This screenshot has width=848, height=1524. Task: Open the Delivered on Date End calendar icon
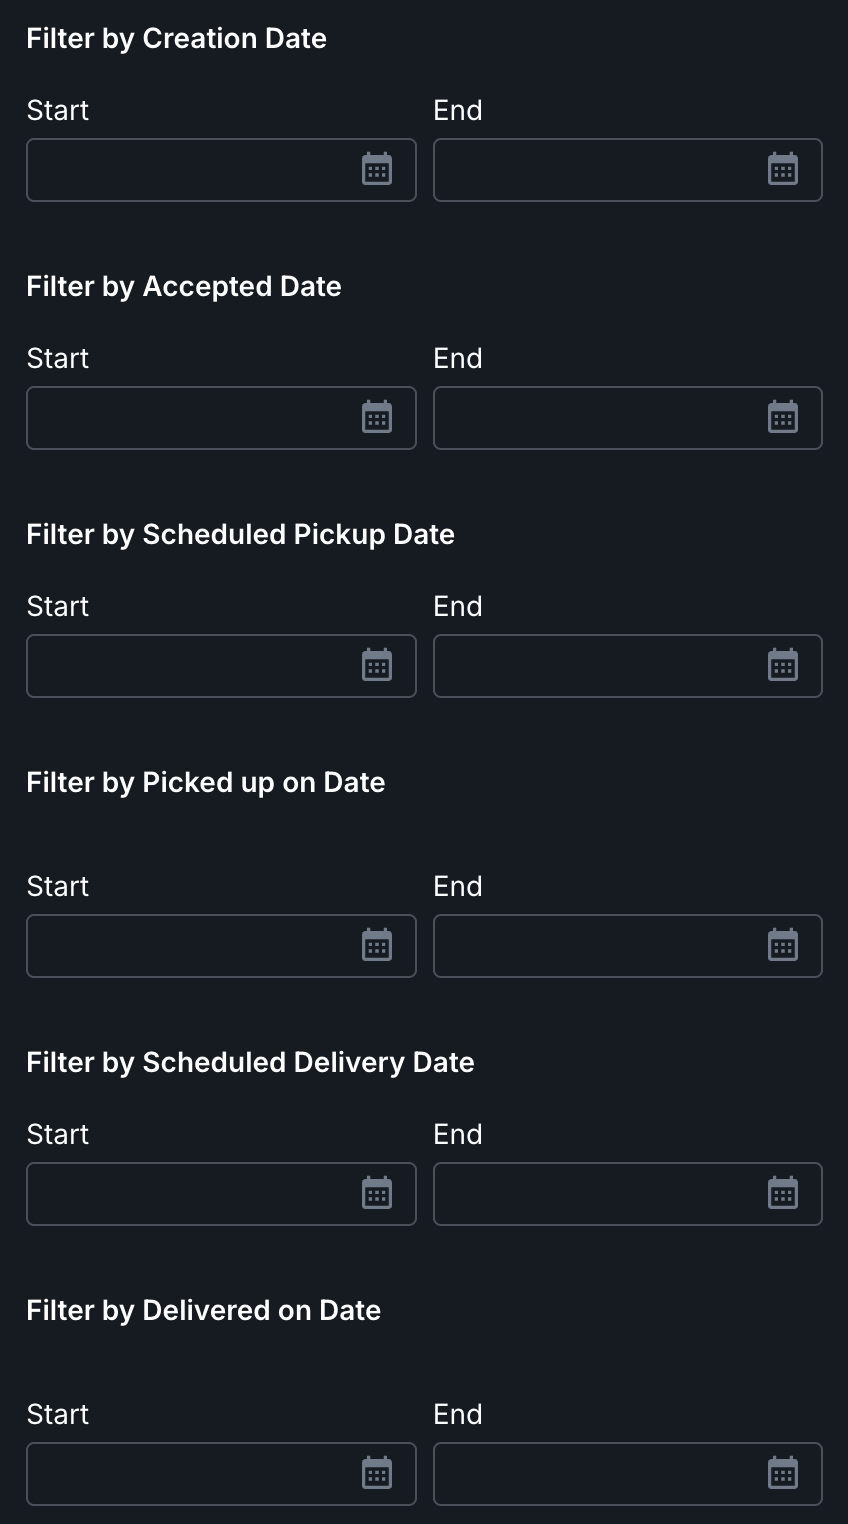click(783, 1474)
